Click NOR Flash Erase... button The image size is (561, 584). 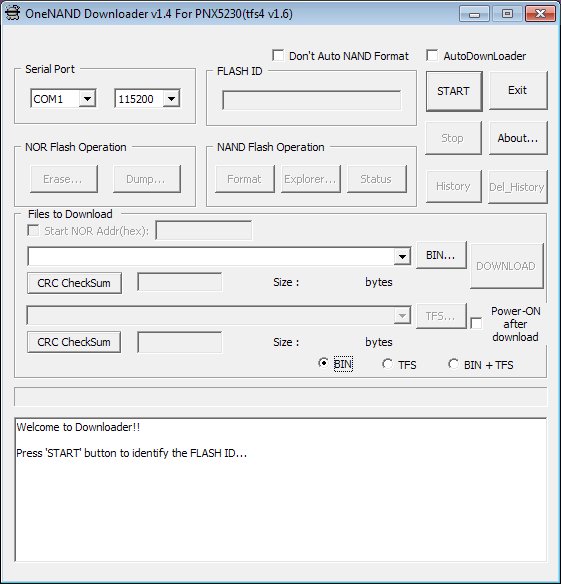coord(64,179)
